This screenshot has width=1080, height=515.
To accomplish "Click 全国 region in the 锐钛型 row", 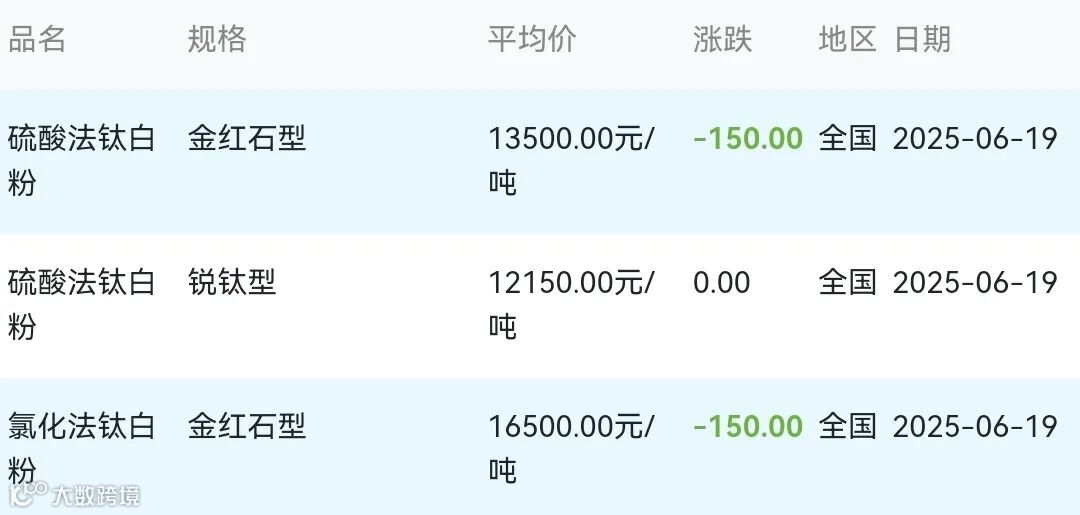I will pos(847,283).
